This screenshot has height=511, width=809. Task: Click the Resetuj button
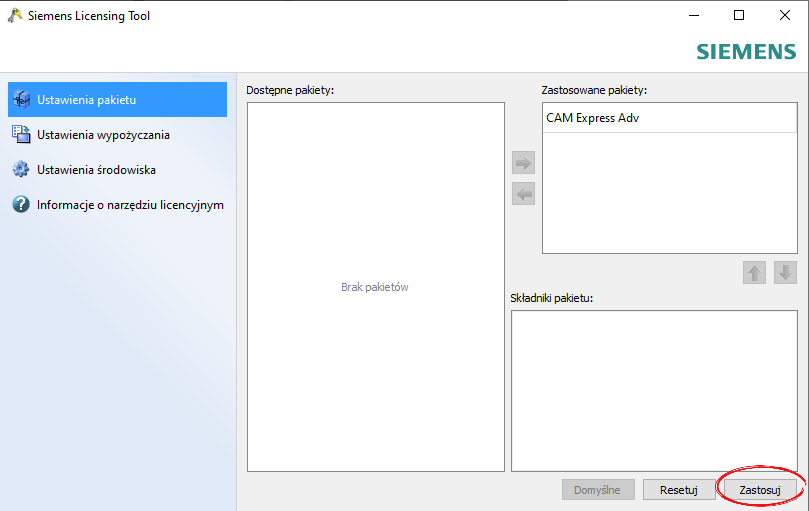coord(678,490)
